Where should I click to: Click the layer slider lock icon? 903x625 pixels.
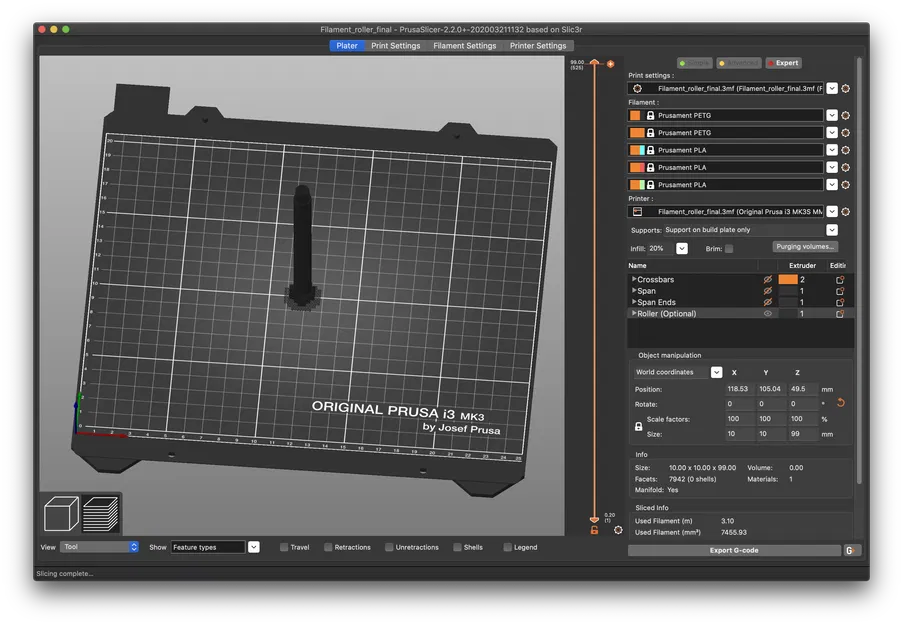coord(594,530)
